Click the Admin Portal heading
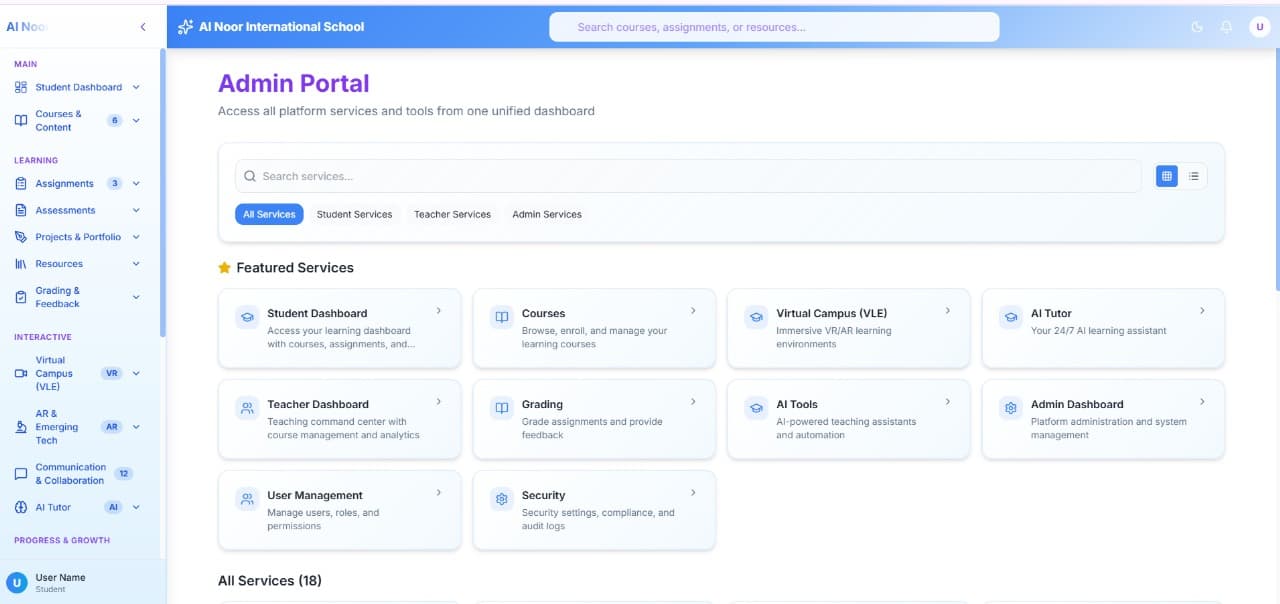 294,84
